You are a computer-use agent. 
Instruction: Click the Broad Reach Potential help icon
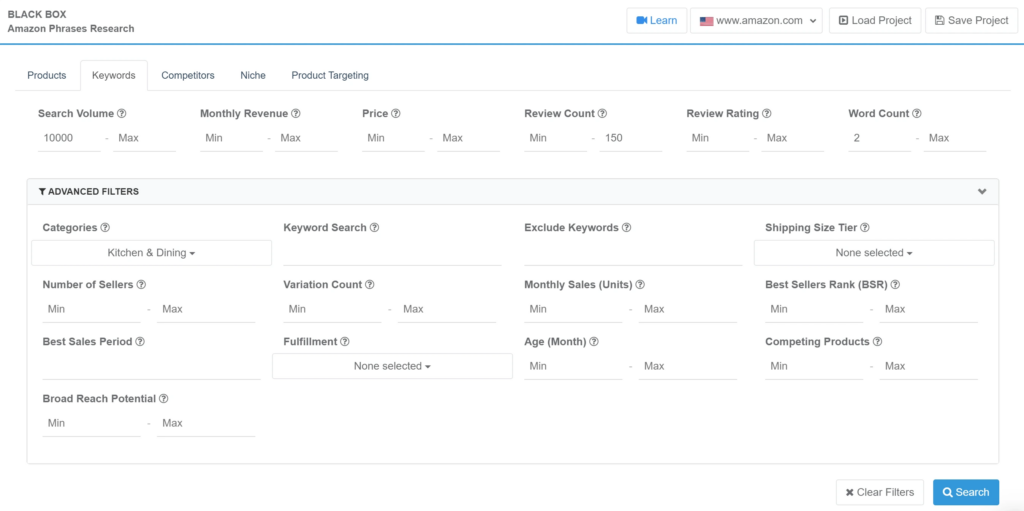click(163, 399)
